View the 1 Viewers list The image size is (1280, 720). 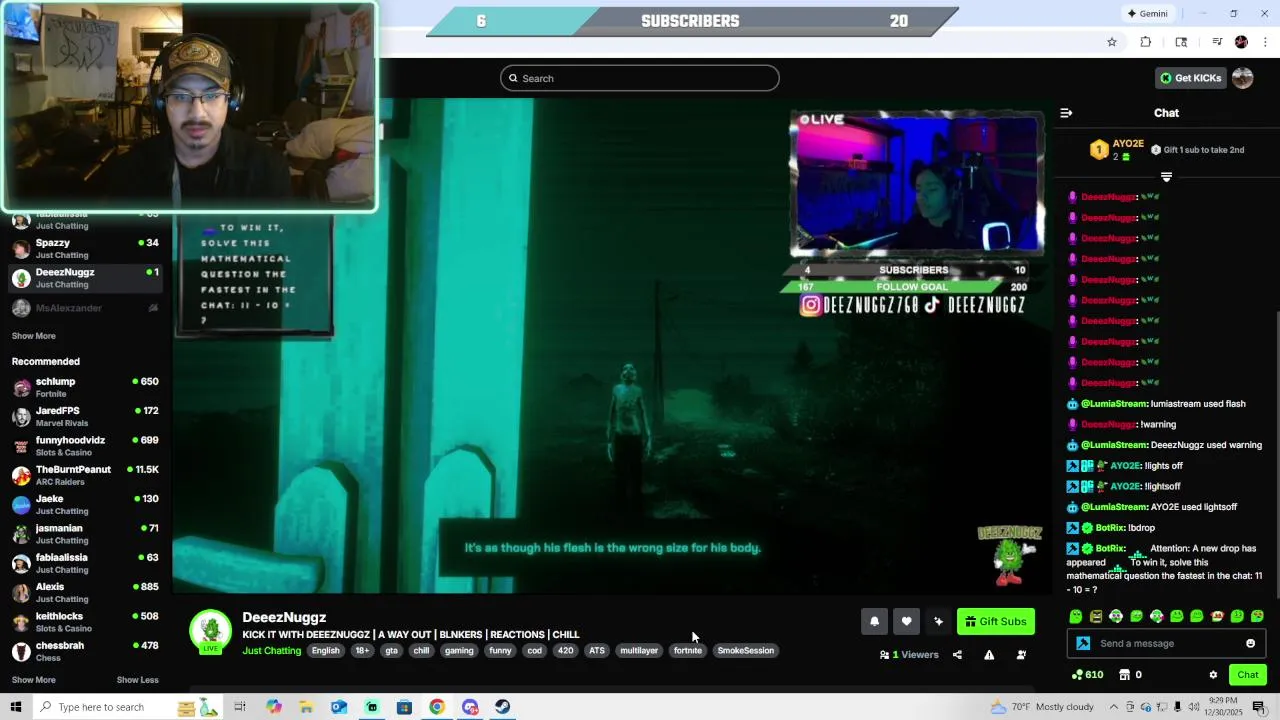coord(909,655)
